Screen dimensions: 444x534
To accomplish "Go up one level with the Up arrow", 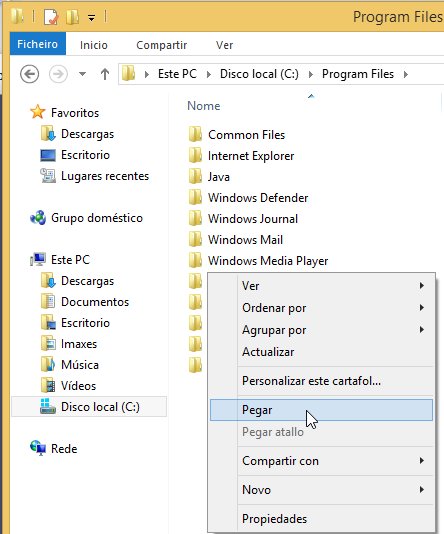I will click(105, 74).
